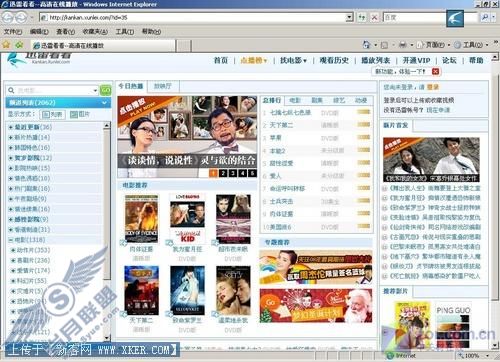Collapse the 电影(1318) tree category
Screen dimensions: 500x362
pos(11,240)
